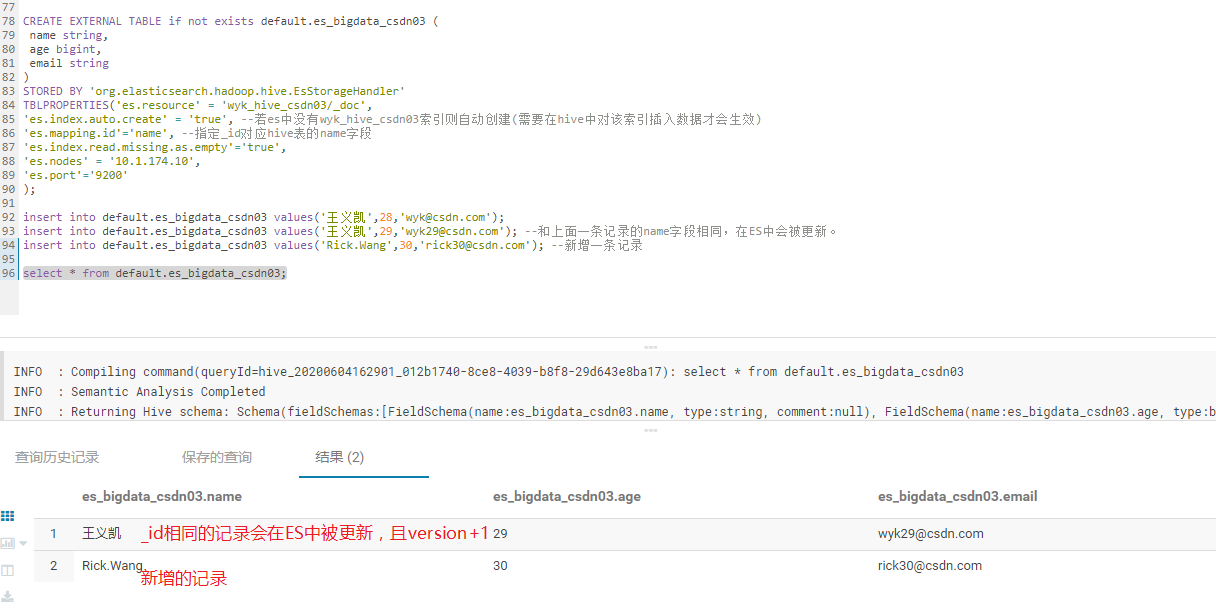1216x615 pixels.
Task: Click the es.index.read.missing.as.empty property line
Action: 155,147
